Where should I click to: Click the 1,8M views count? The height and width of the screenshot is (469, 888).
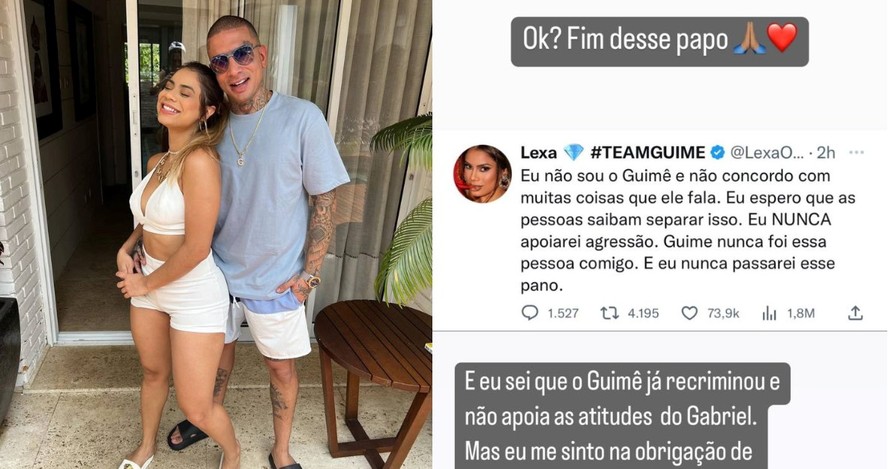(x=800, y=313)
